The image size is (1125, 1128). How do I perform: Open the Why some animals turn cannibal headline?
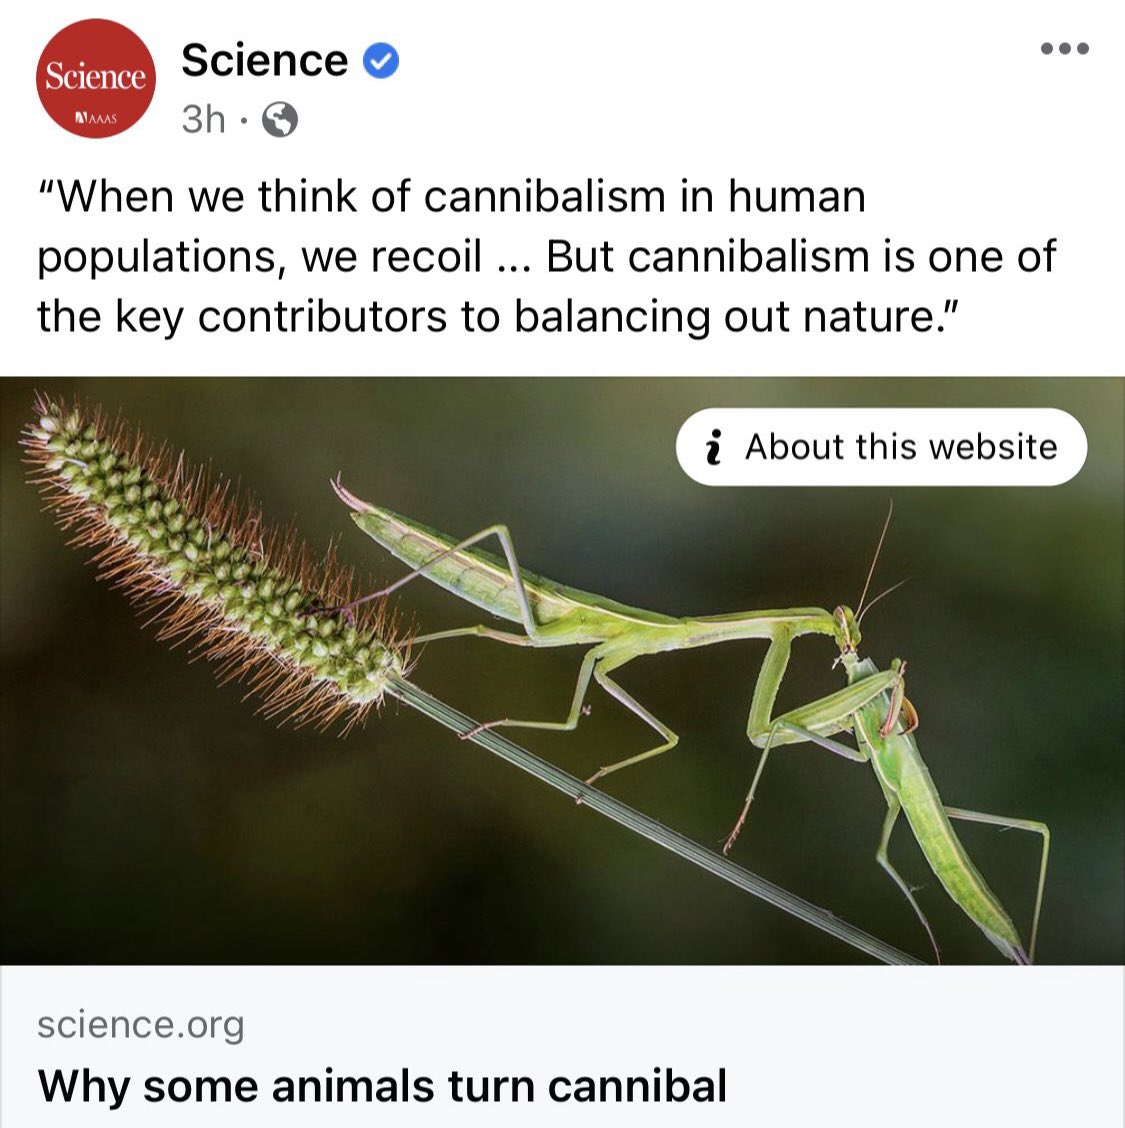pos(382,1086)
